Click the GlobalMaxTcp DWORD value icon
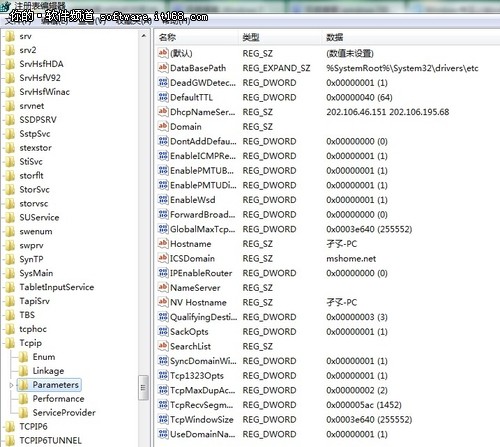Viewport: 500px width, 447px height. click(x=163, y=229)
